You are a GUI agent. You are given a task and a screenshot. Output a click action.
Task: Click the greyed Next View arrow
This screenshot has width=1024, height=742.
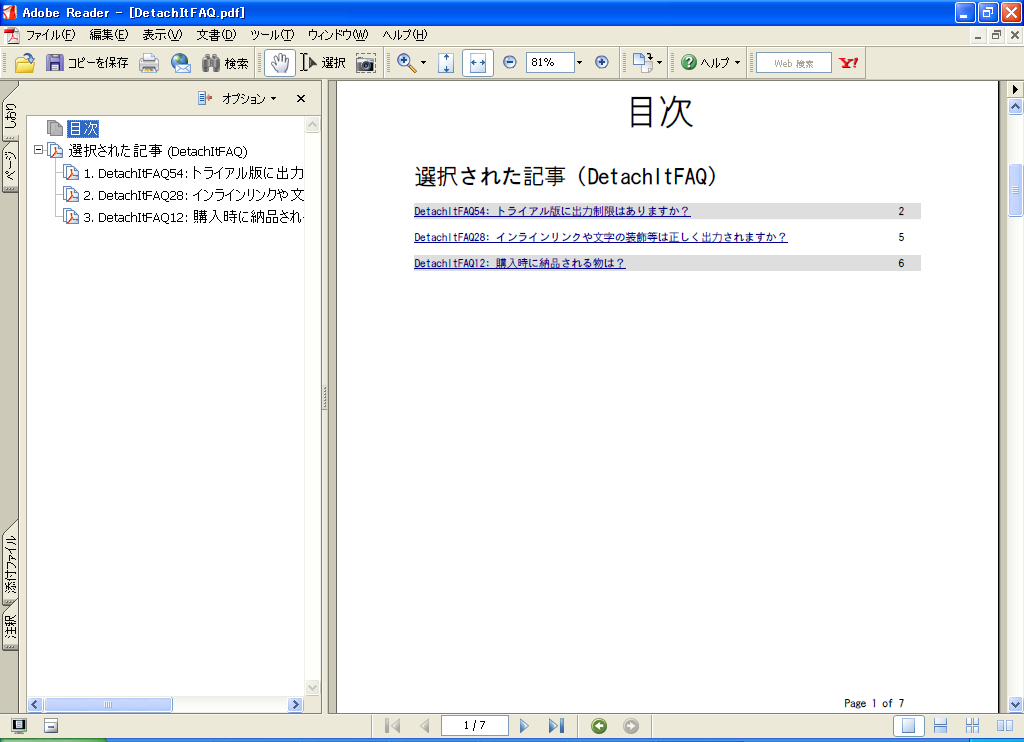pyautogui.click(x=631, y=726)
